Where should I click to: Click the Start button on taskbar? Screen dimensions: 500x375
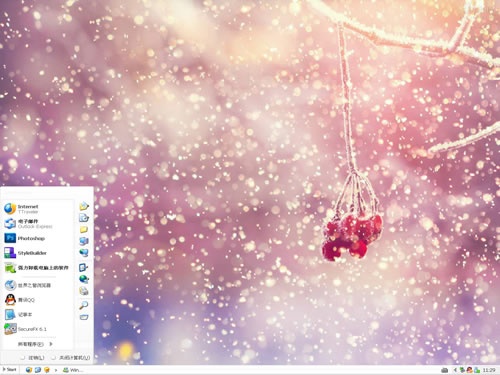click(x=9, y=370)
